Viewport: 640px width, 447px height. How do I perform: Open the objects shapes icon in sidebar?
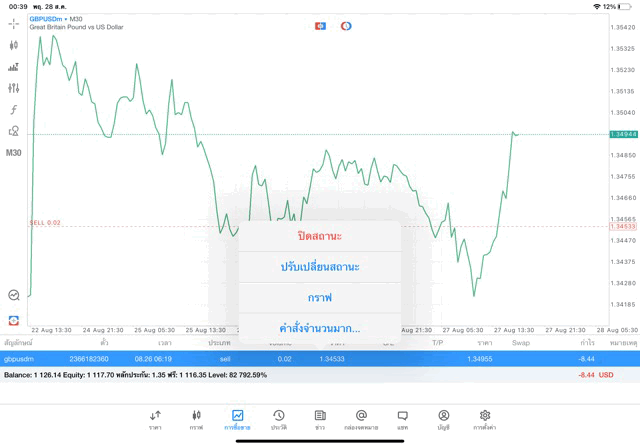(13, 131)
